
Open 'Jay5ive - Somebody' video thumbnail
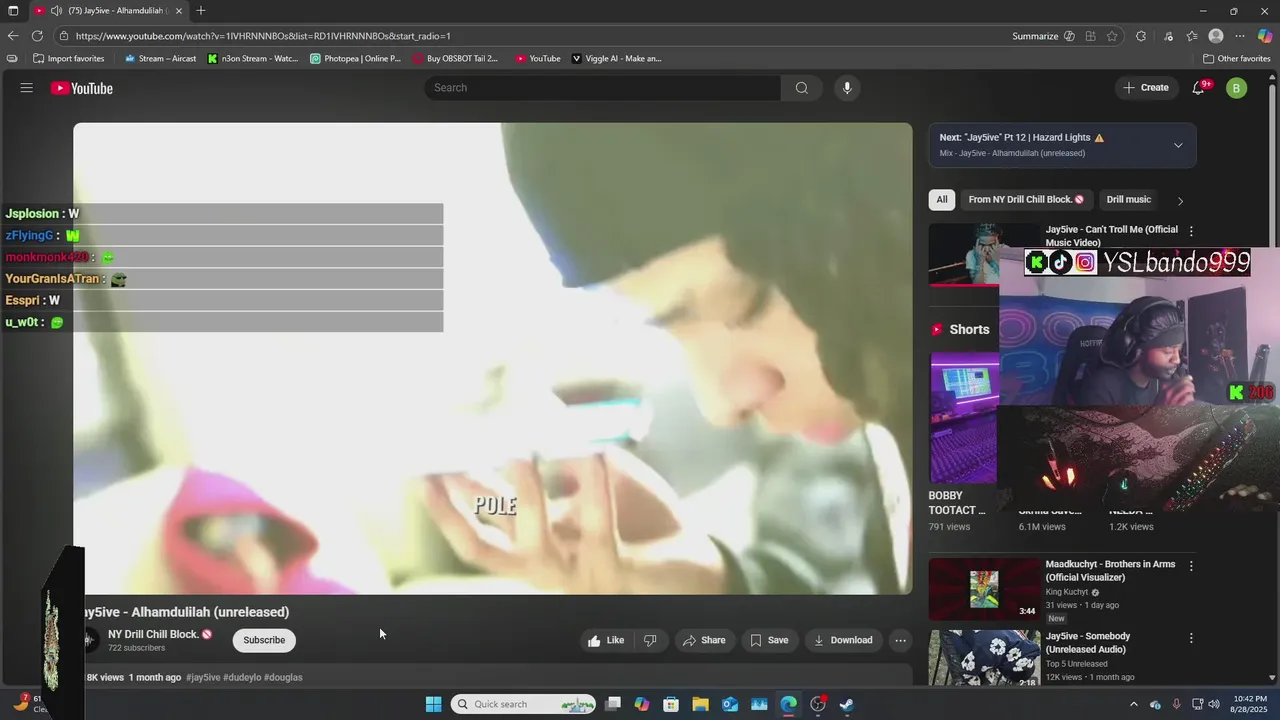tap(985, 658)
